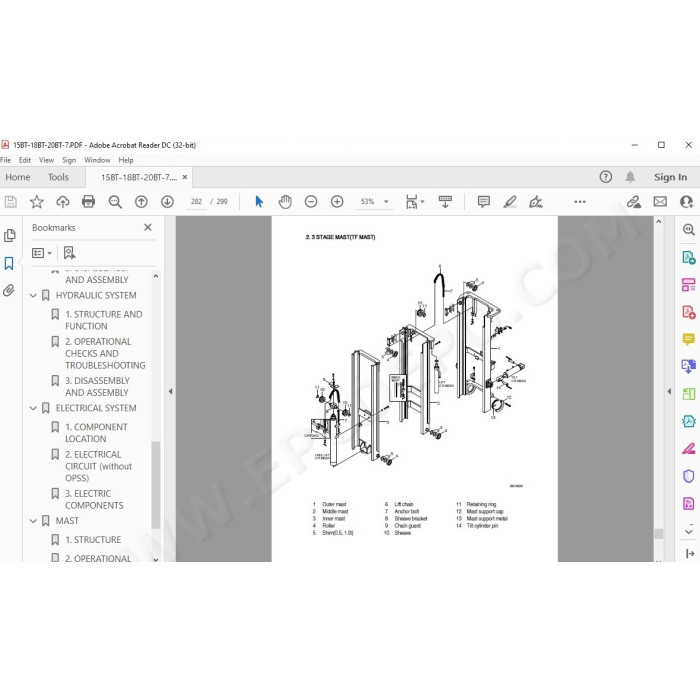Click the Save file icon

10,202
